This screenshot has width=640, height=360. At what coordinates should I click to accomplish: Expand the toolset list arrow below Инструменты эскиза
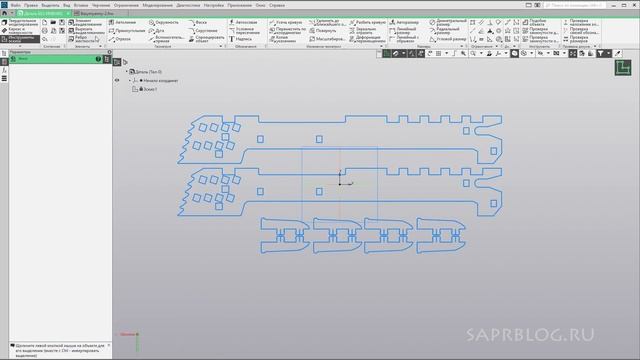[x=20, y=46]
